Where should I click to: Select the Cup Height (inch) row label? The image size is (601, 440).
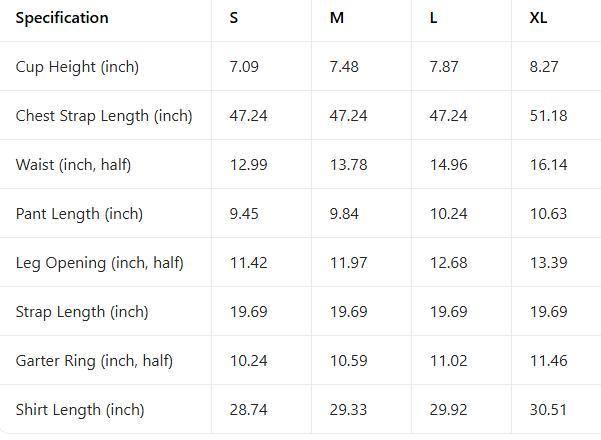(77, 67)
